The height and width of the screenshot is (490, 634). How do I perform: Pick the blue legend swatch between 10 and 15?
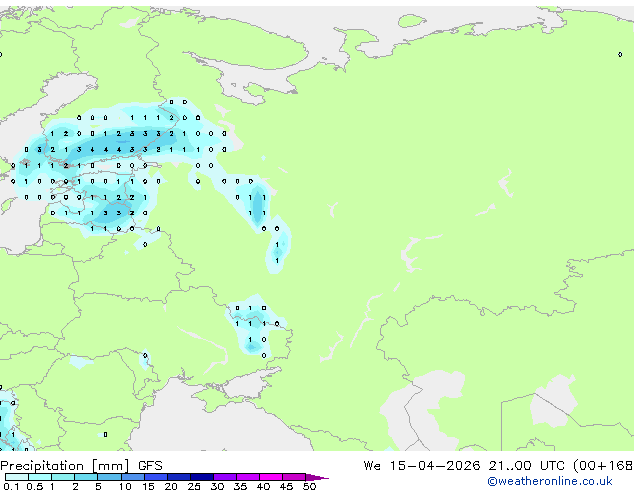(x=132, y=477)
